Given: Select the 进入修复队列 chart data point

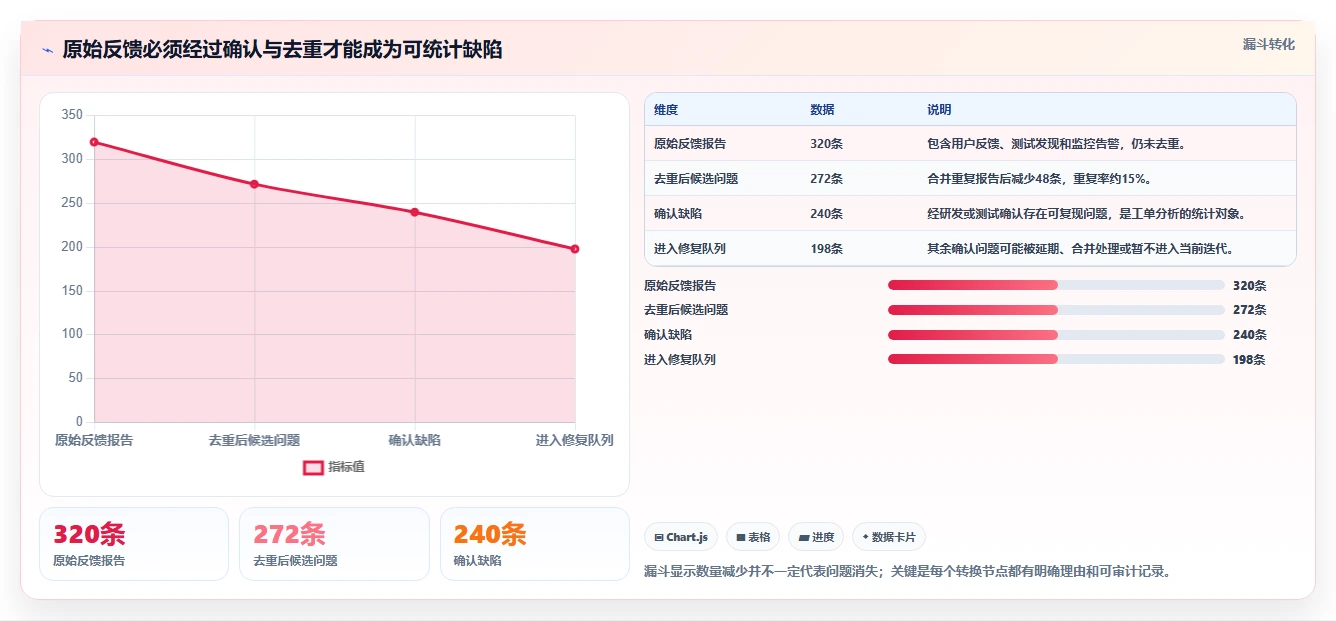Looking at the screenshot, I should tap(575, 249).
